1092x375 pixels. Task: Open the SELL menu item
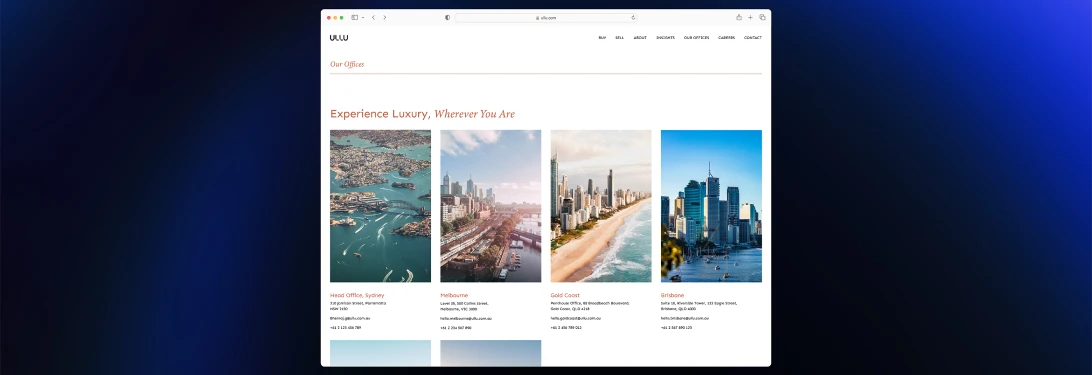pyautogui.click(x=620, y=38)
